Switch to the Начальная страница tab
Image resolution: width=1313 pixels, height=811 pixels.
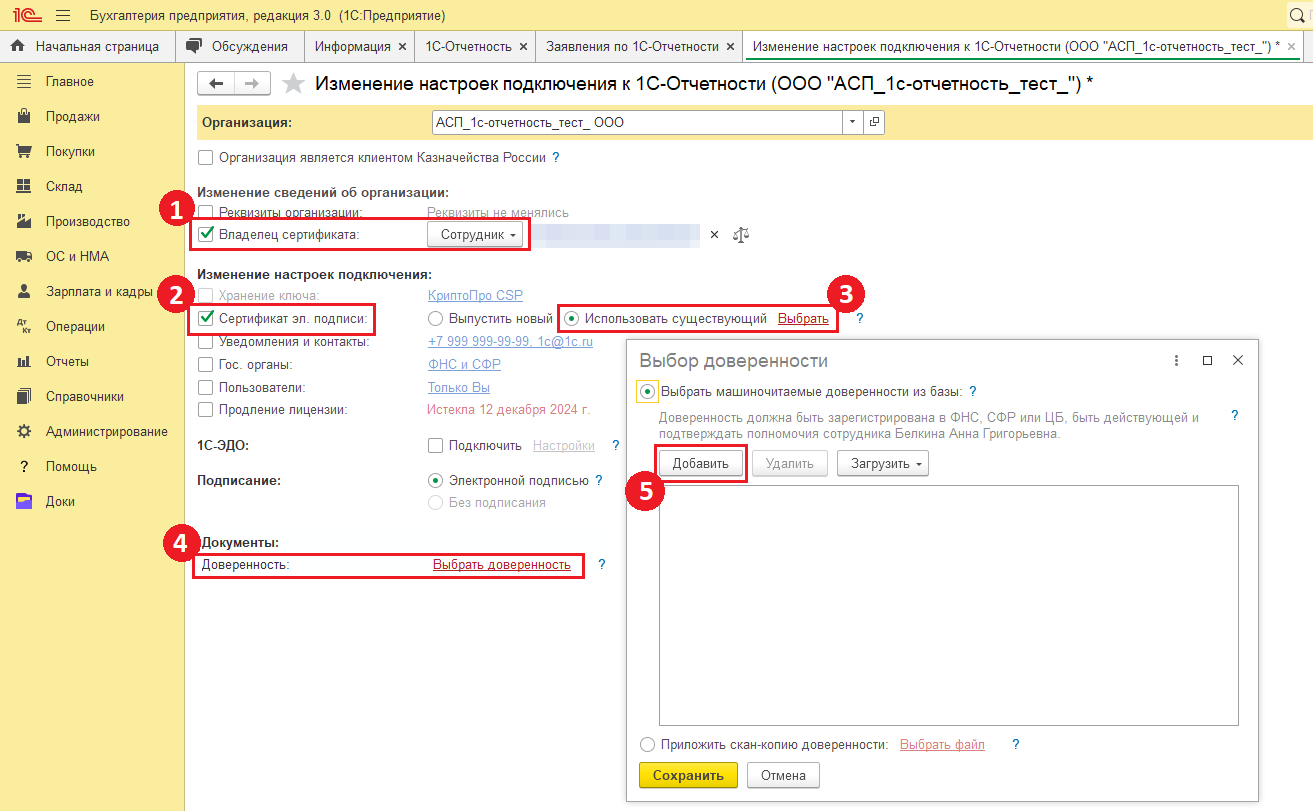(x=87, y=46)
